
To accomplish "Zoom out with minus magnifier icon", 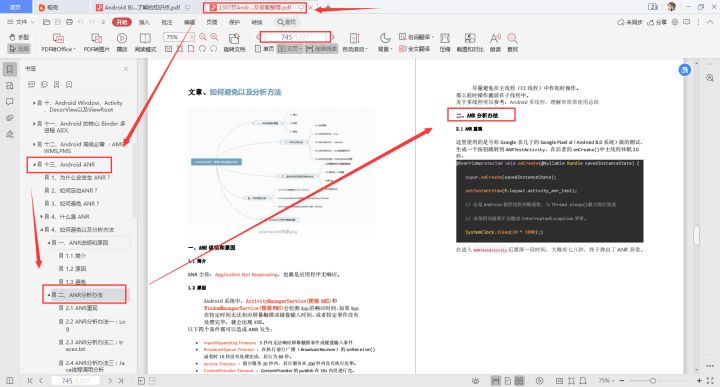I will point(202,37).
